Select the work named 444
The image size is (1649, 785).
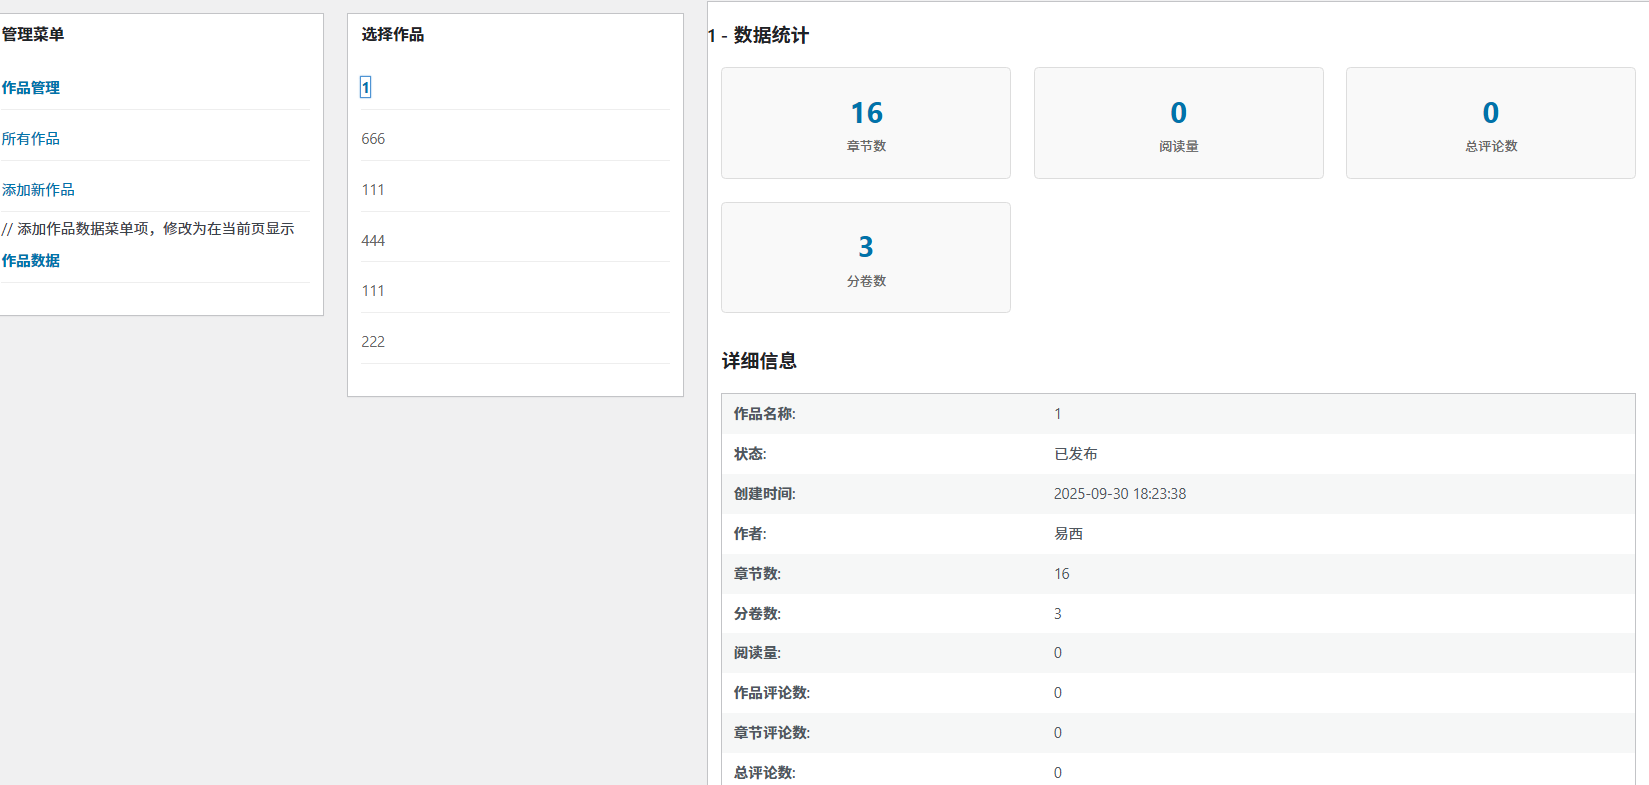coord(373,241)
